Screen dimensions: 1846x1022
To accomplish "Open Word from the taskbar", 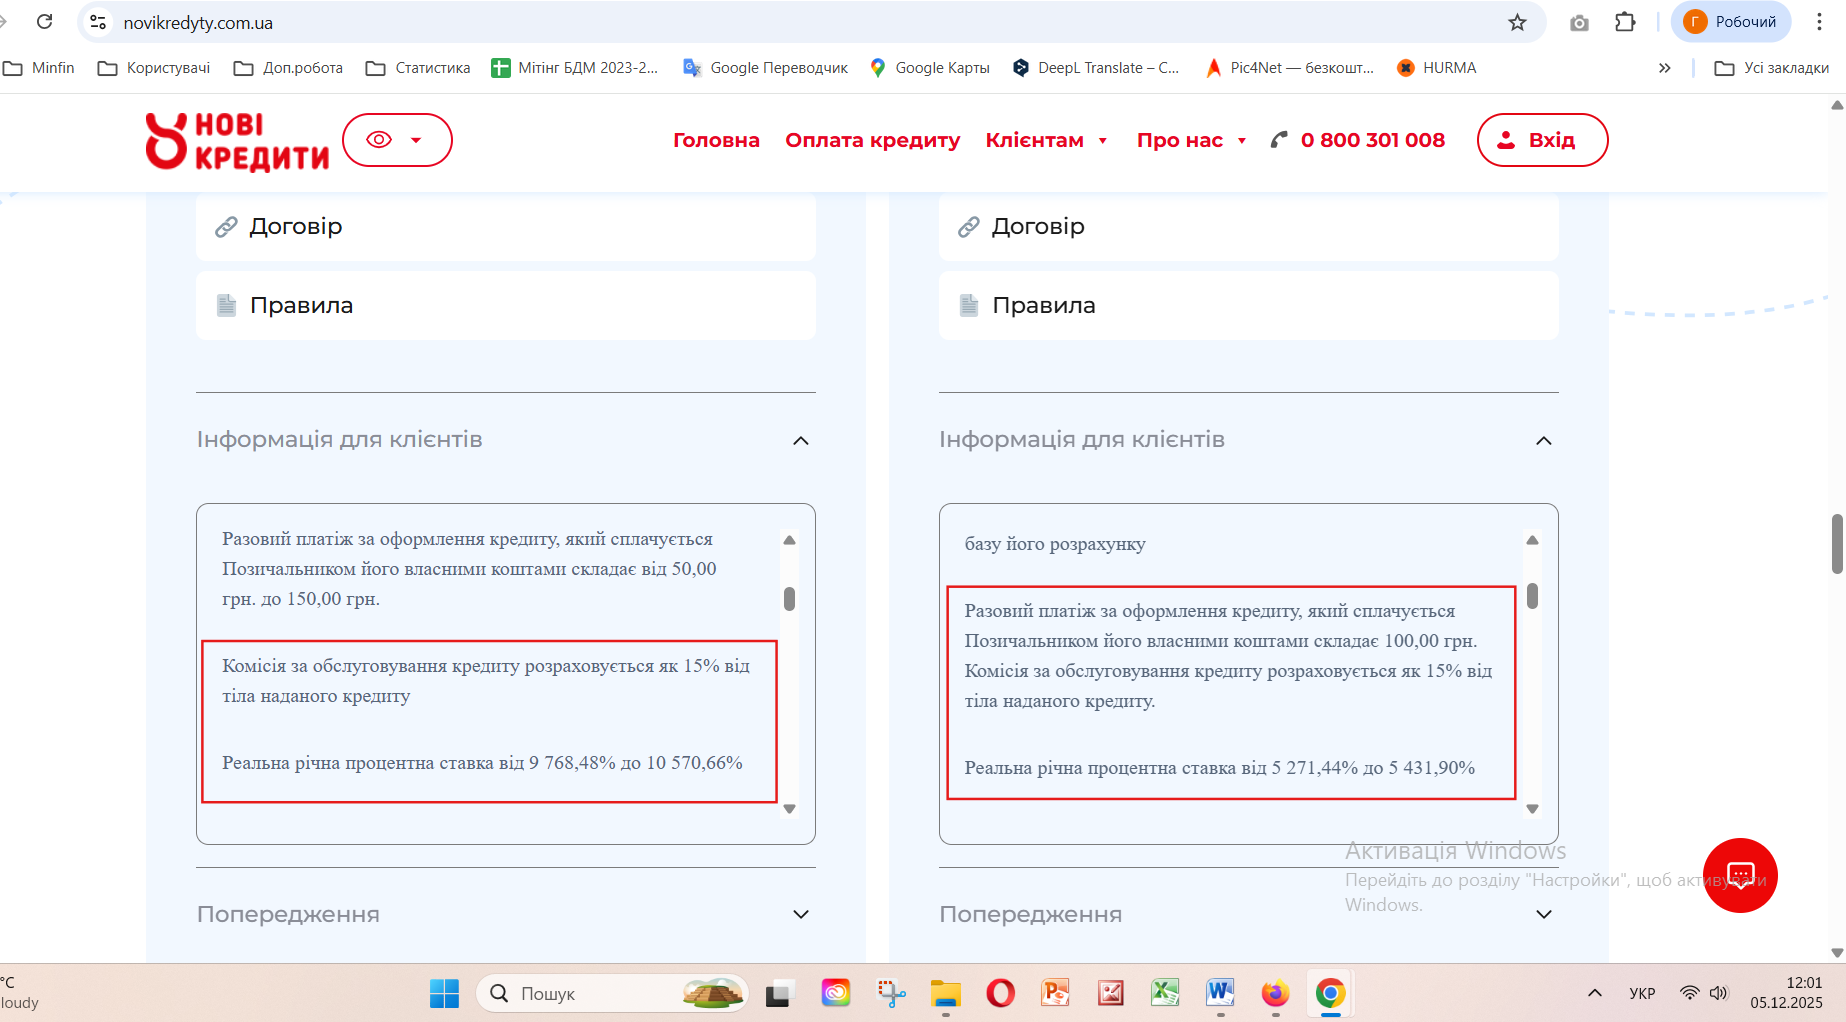I will (x=1220, y=993).
